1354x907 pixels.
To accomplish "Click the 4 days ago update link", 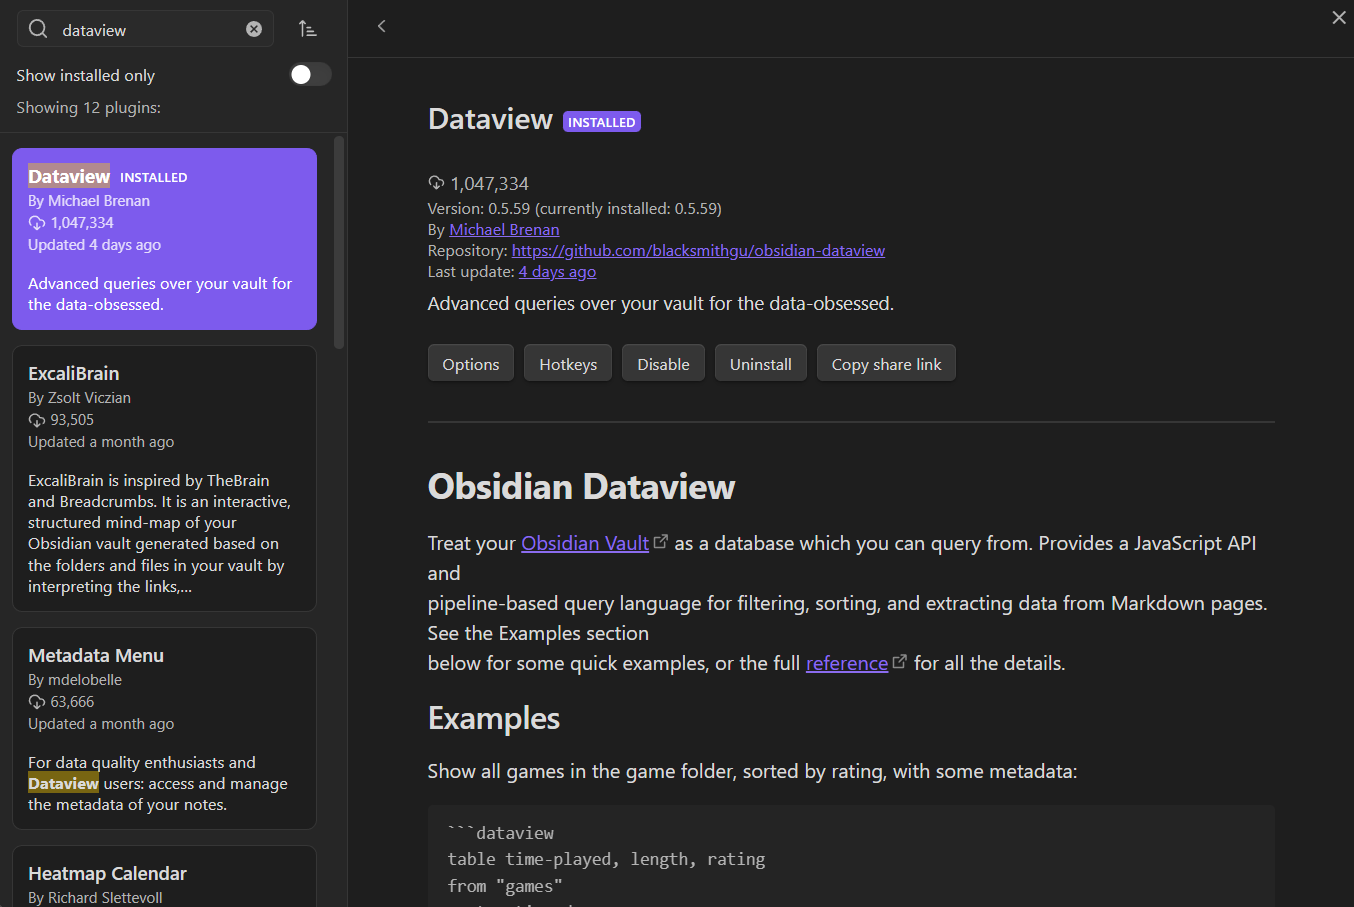I will (557, 271).
